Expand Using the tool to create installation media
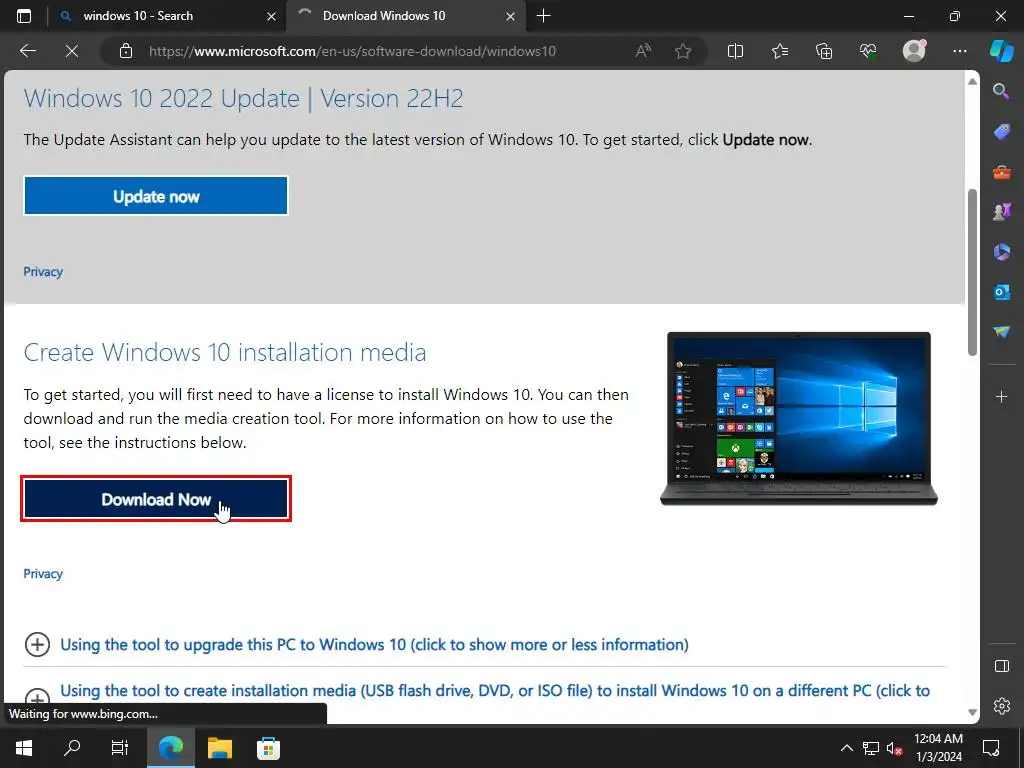 (x=495, y=691)
